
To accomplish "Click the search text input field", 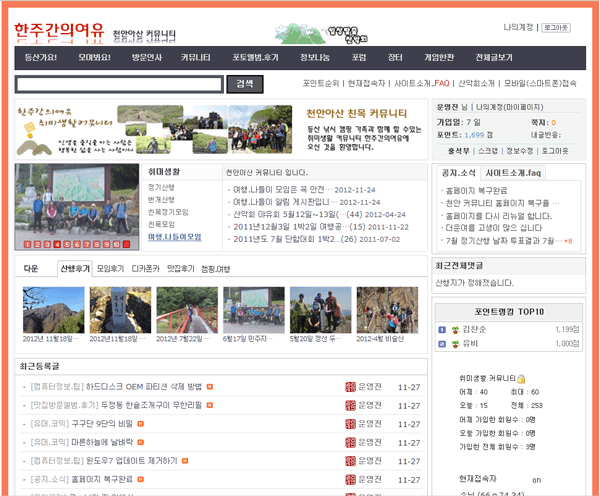I will 120,84.
